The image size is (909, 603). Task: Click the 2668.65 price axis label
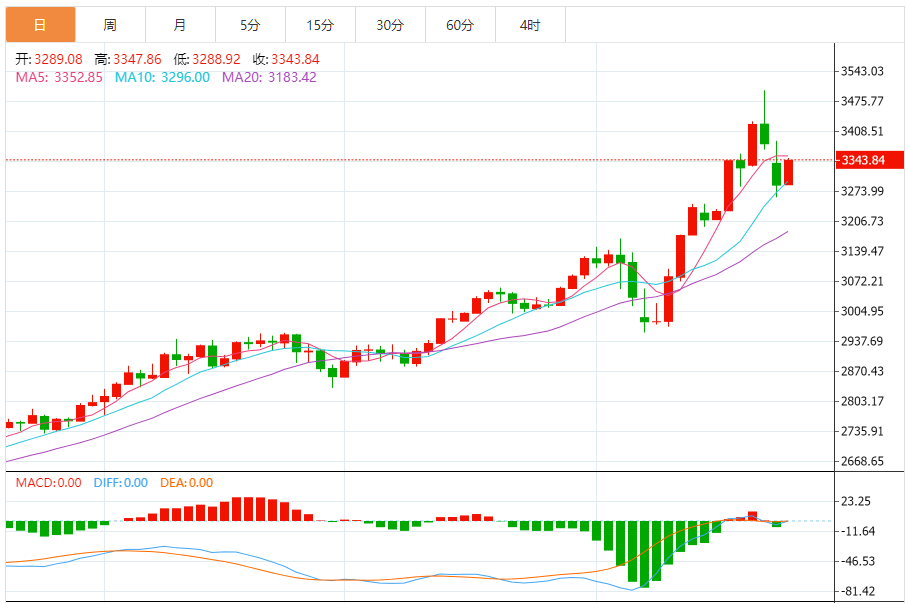(x=863, y=461)
